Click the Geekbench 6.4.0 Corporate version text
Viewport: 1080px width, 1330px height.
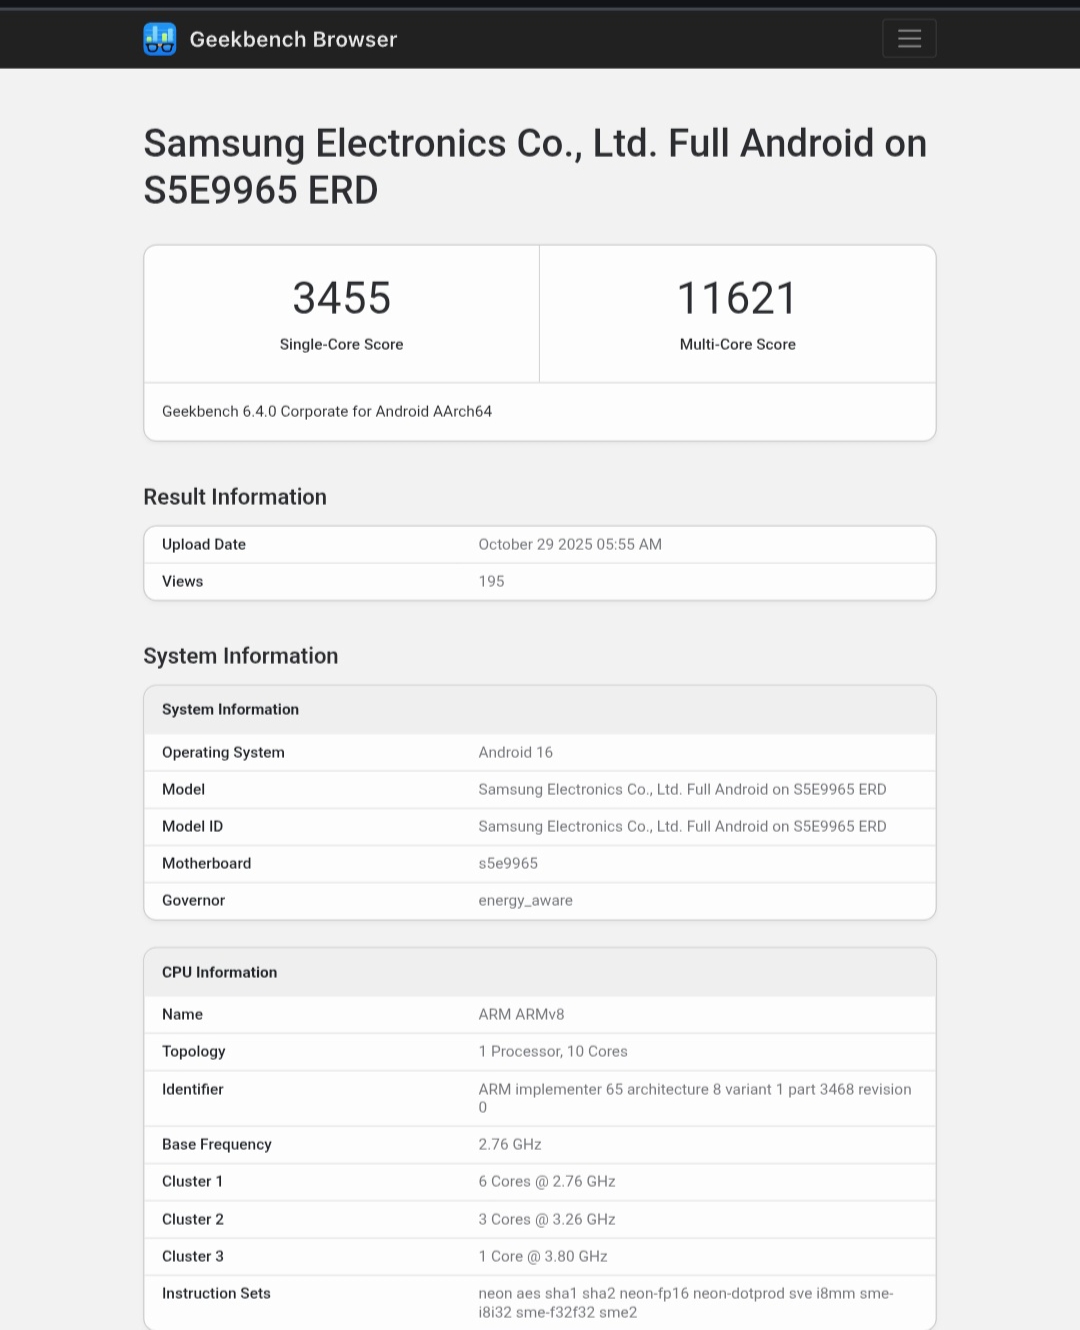(327, 411)
